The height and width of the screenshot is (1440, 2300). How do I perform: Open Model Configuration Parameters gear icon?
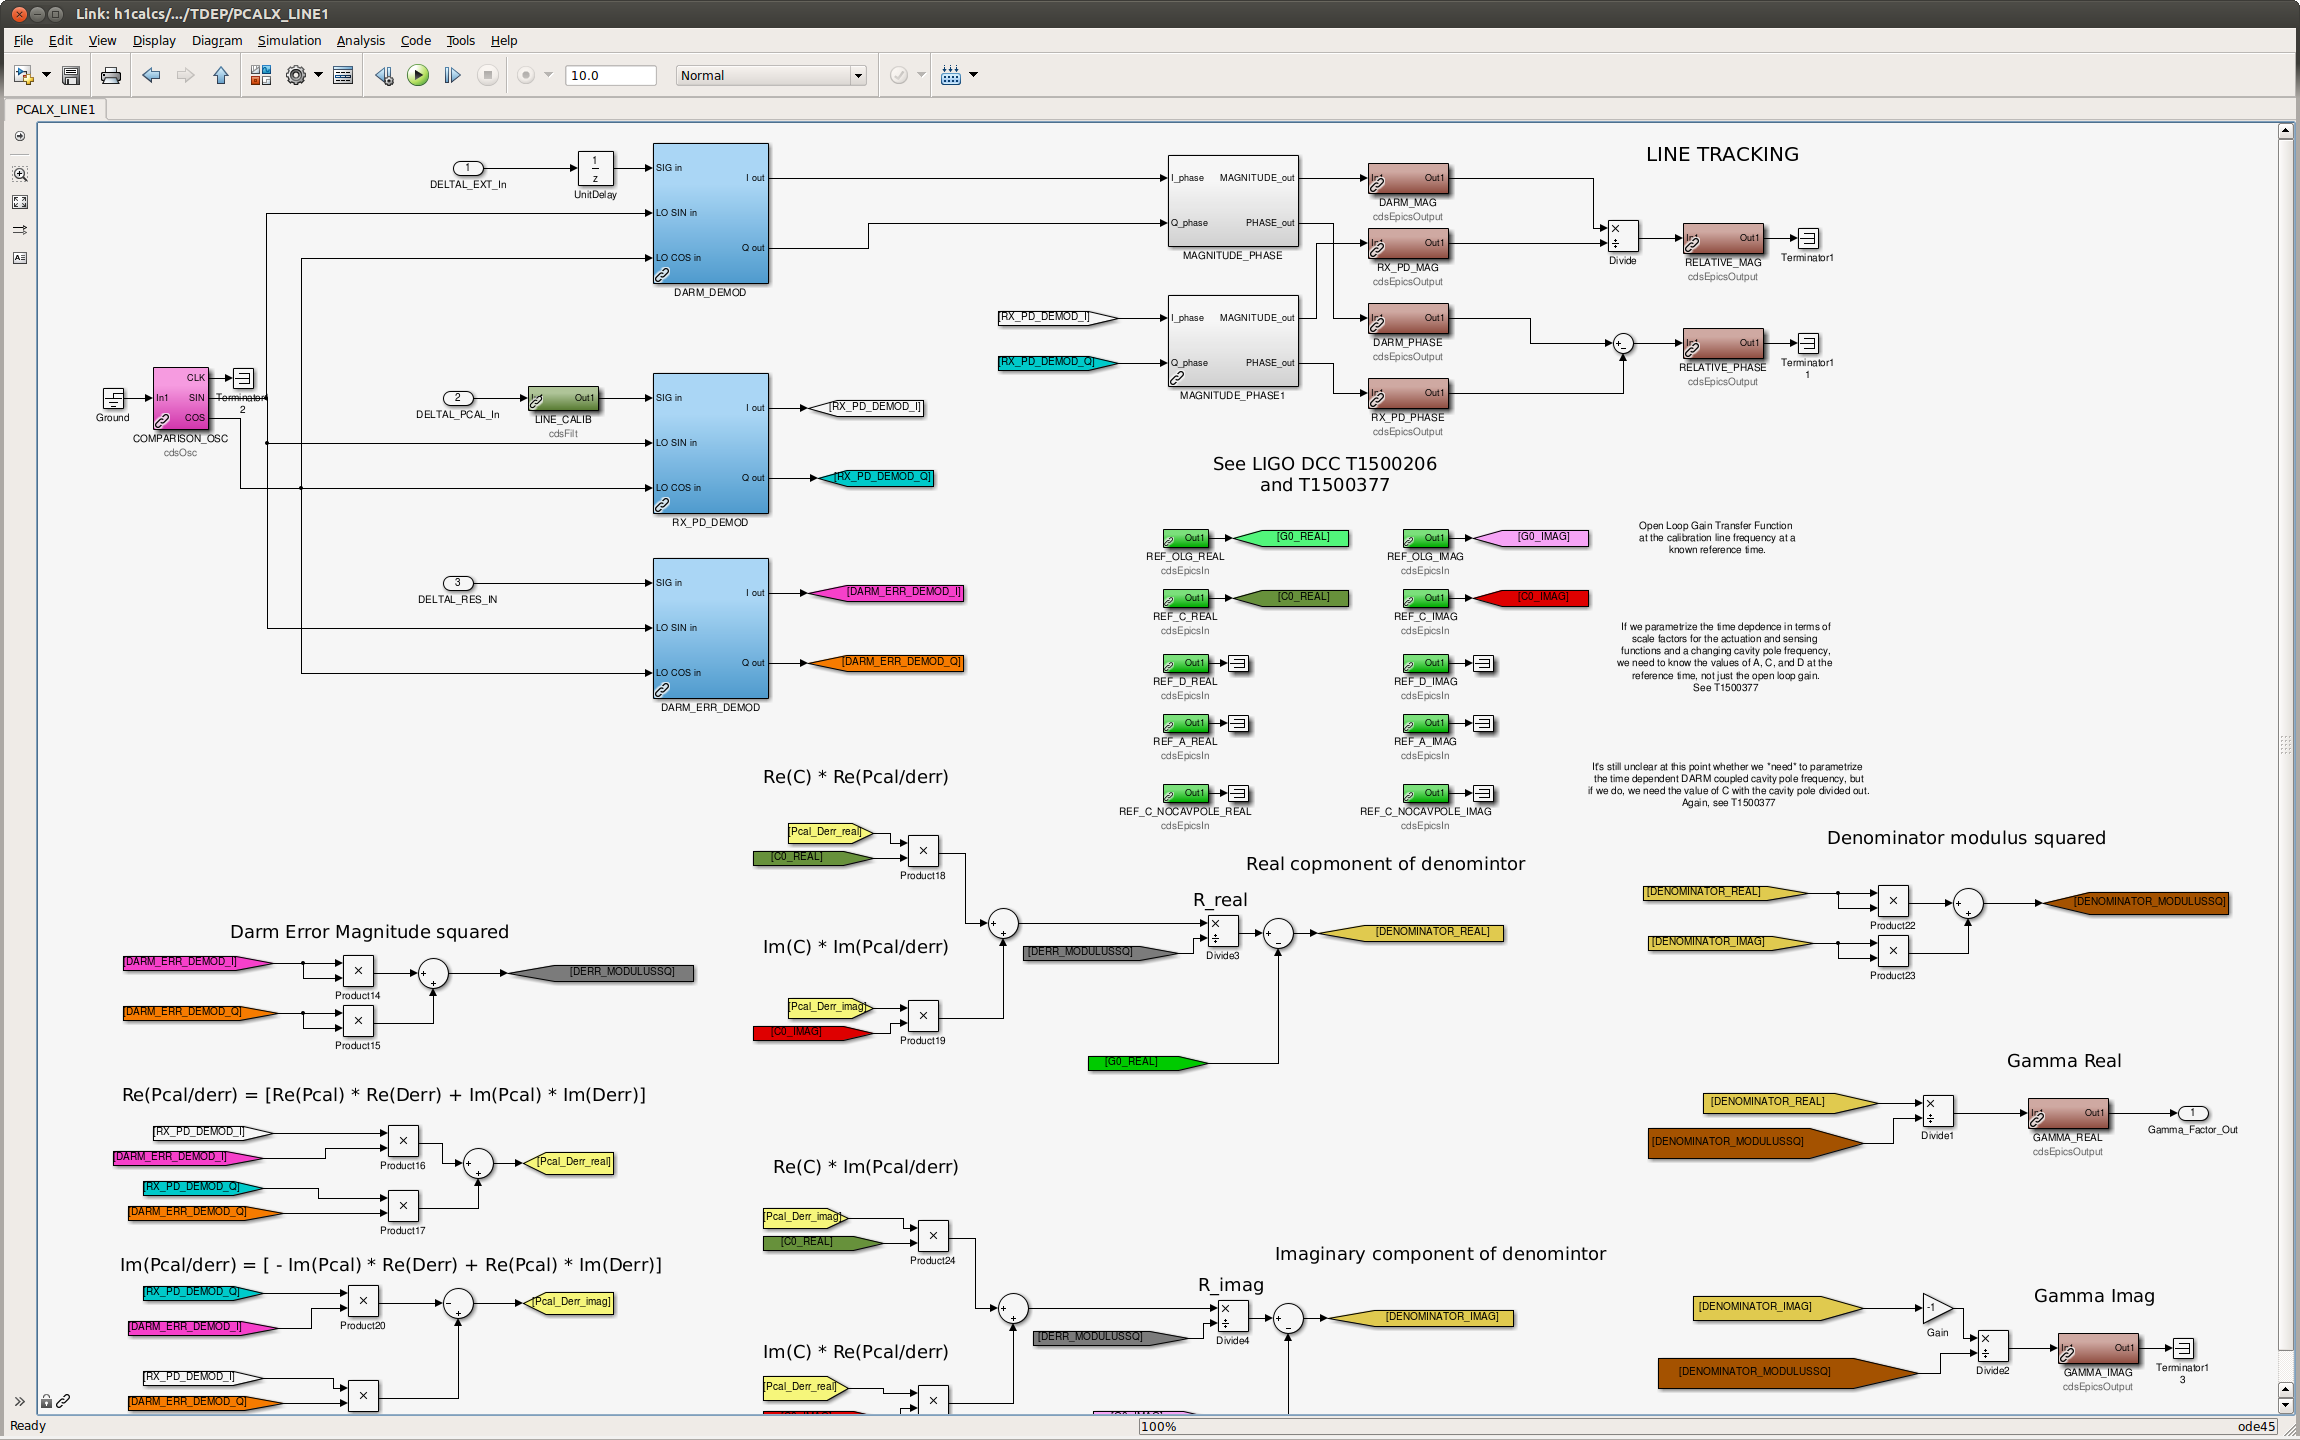pyautogui.click(x=295, y=75)
